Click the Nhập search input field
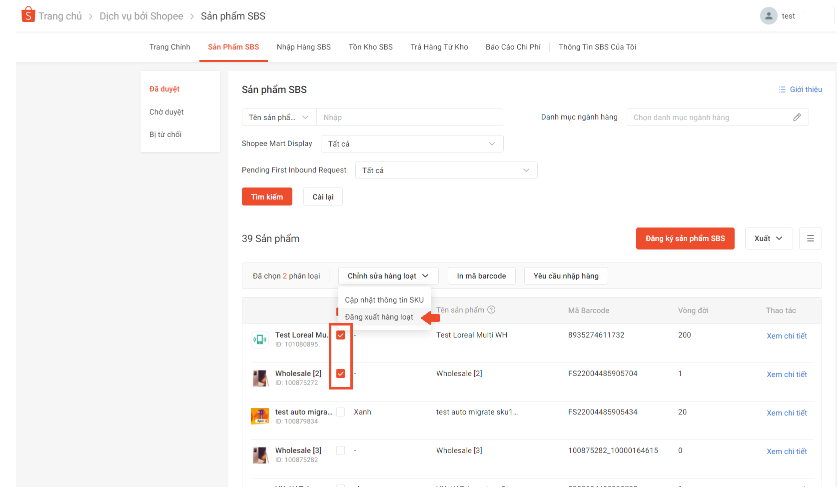 point(410,117)
